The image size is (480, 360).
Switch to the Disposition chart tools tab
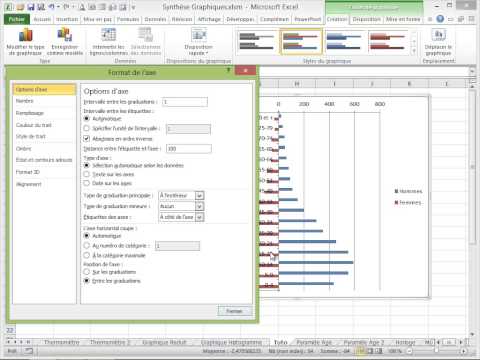coord(366,19)
